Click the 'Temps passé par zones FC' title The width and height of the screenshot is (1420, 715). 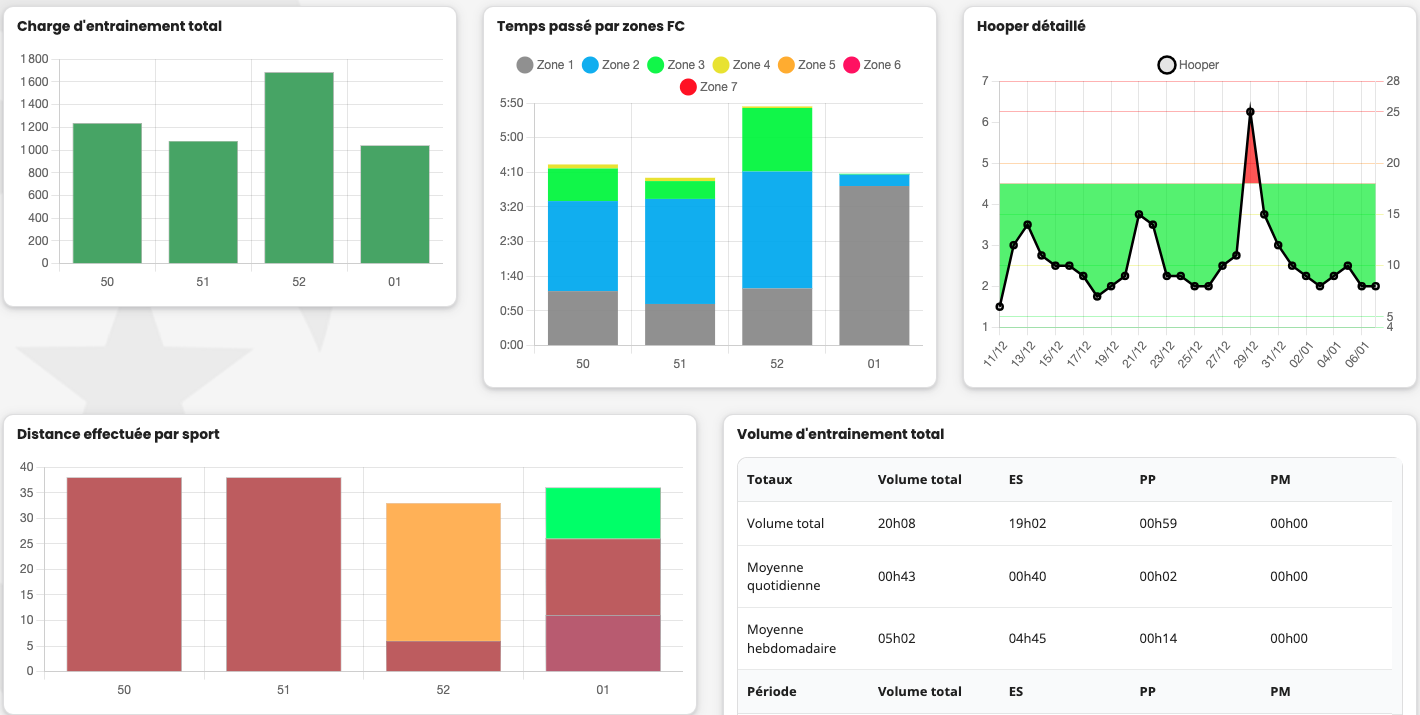591,27
